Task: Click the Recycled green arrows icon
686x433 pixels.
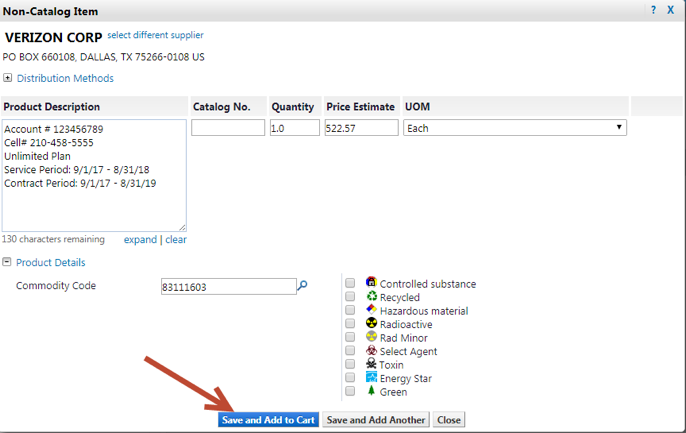Action: pyautogui.click(x=371, y=296)
